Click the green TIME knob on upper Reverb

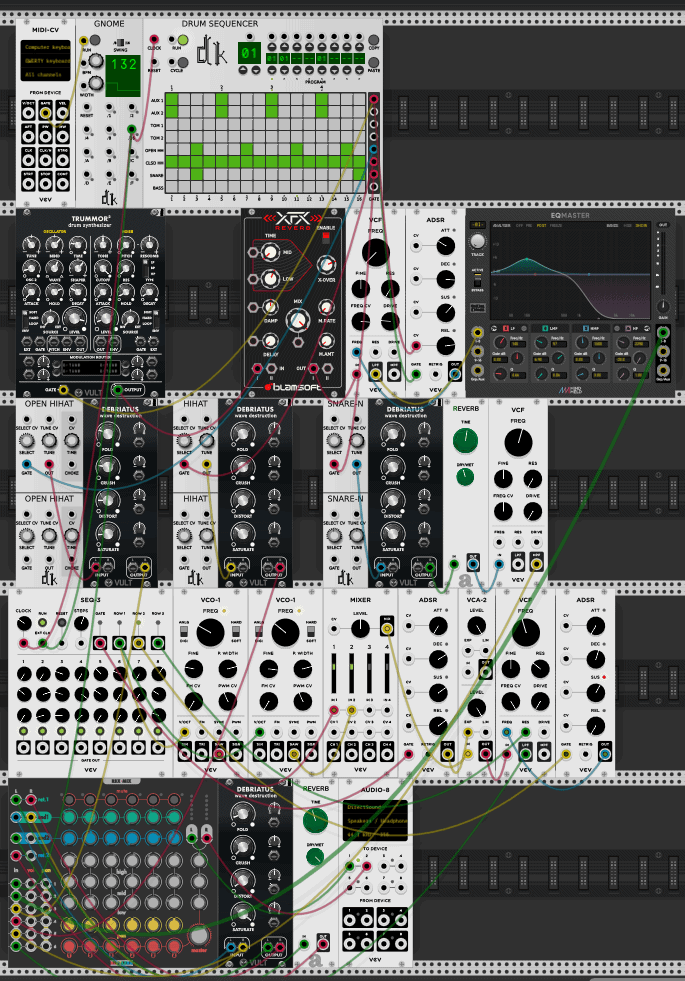point(466,440)
